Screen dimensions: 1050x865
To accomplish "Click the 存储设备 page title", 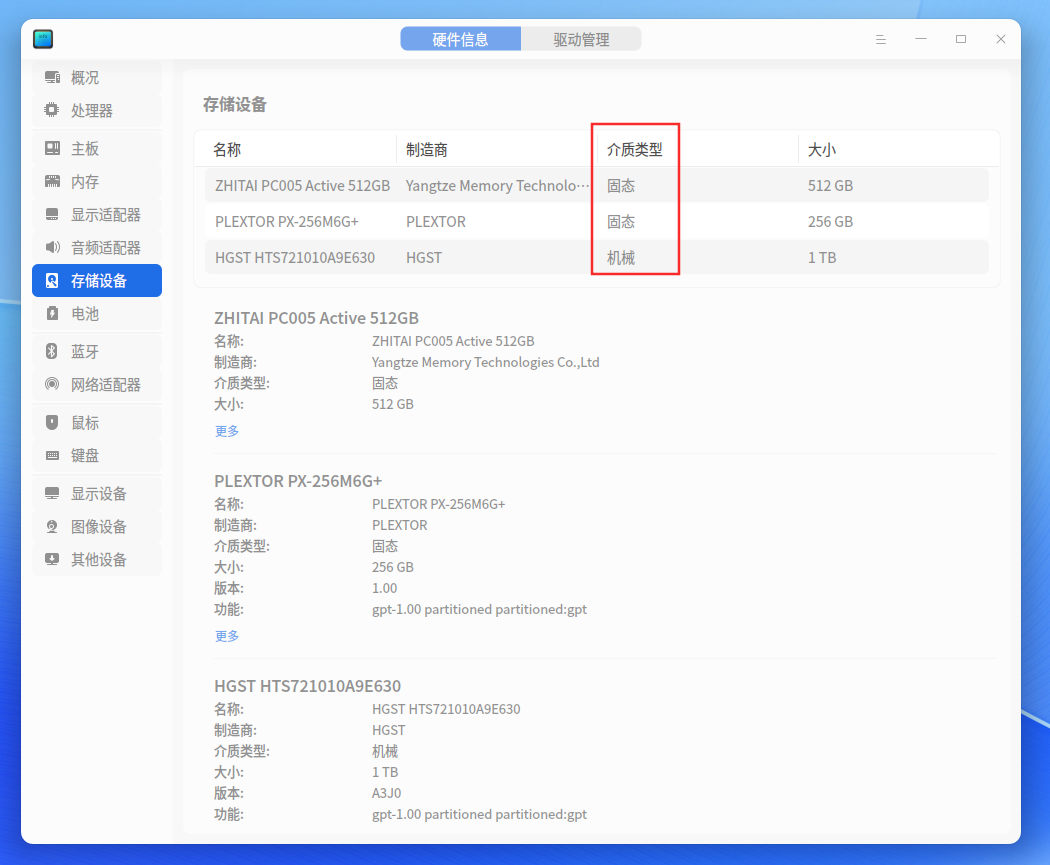I will pos(234,104).
